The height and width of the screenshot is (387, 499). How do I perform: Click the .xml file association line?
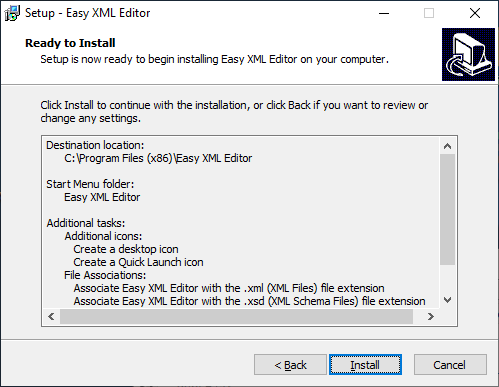229,288
